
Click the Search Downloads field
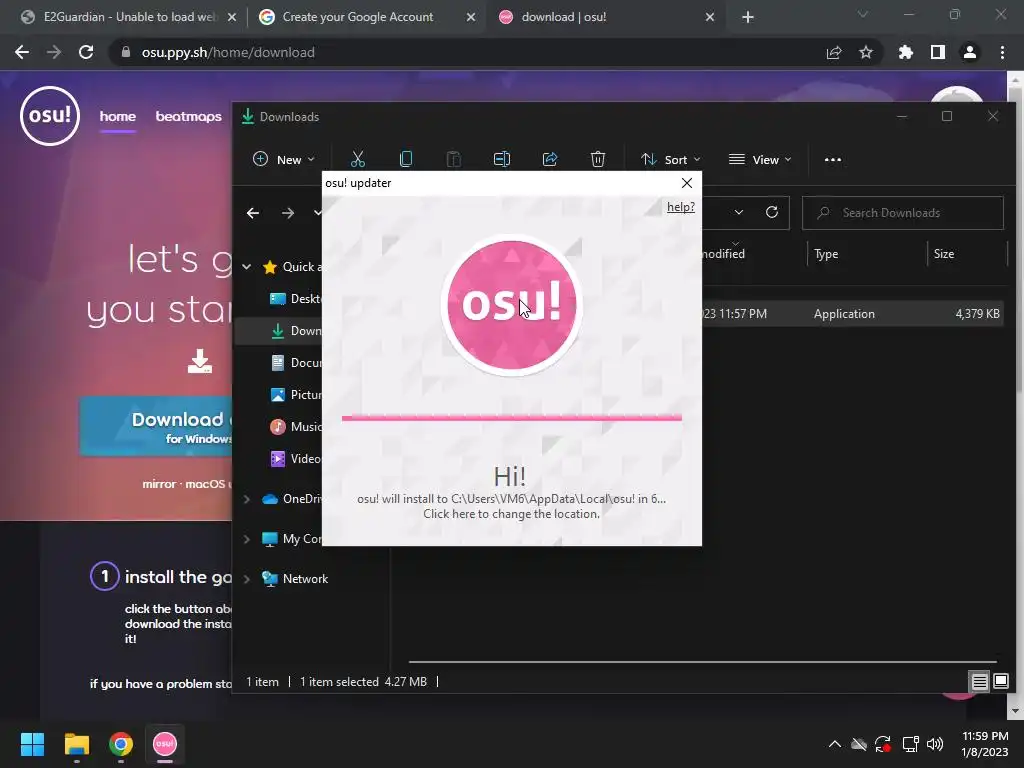tap(903, 213)
